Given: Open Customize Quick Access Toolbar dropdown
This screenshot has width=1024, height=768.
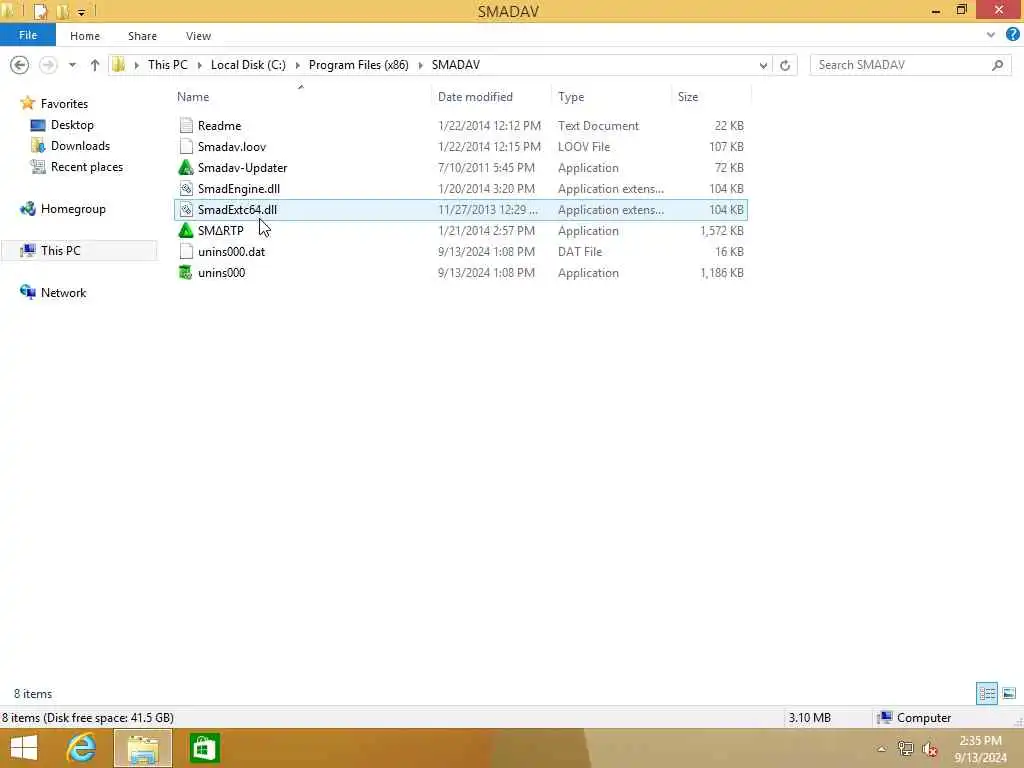Looking at the screenshot, I should coord(82,12).
